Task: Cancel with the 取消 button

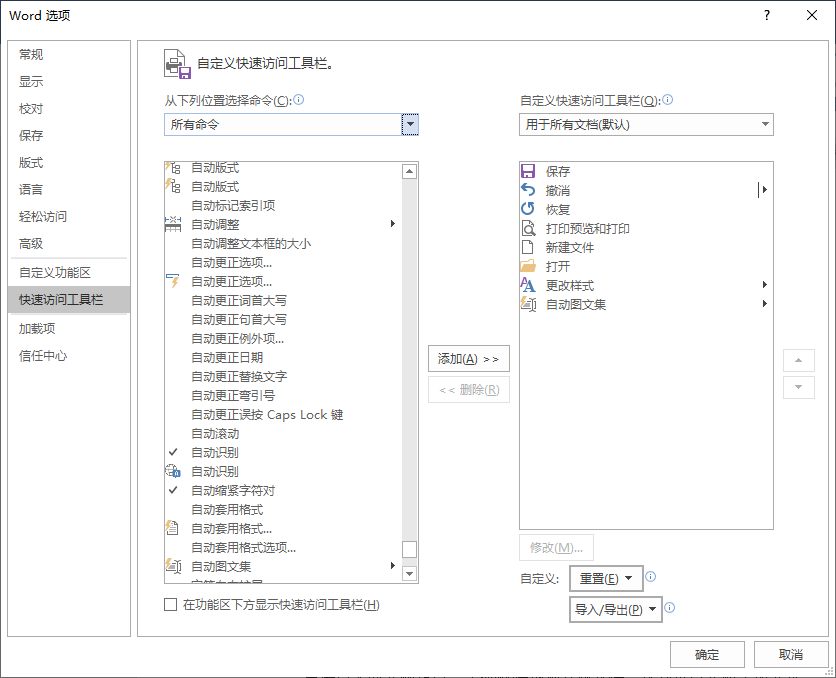Action: [791, 655]
